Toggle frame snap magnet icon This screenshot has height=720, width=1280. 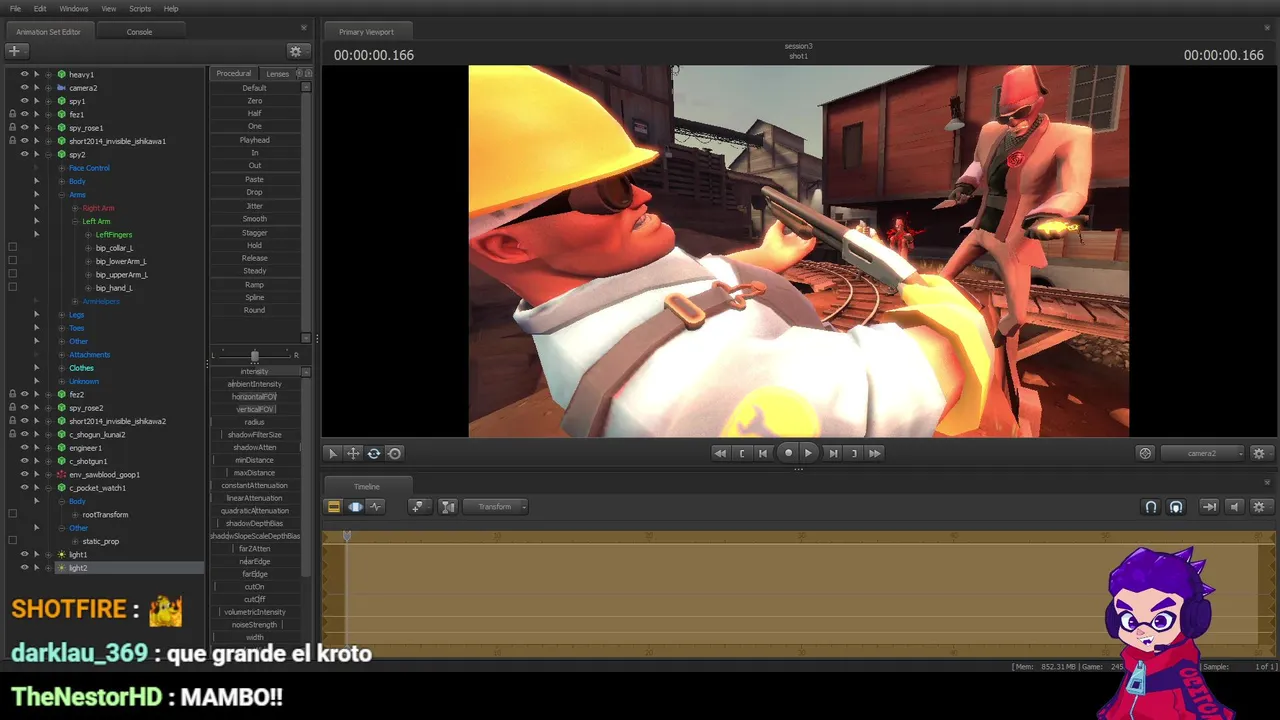coord(1176,507)
